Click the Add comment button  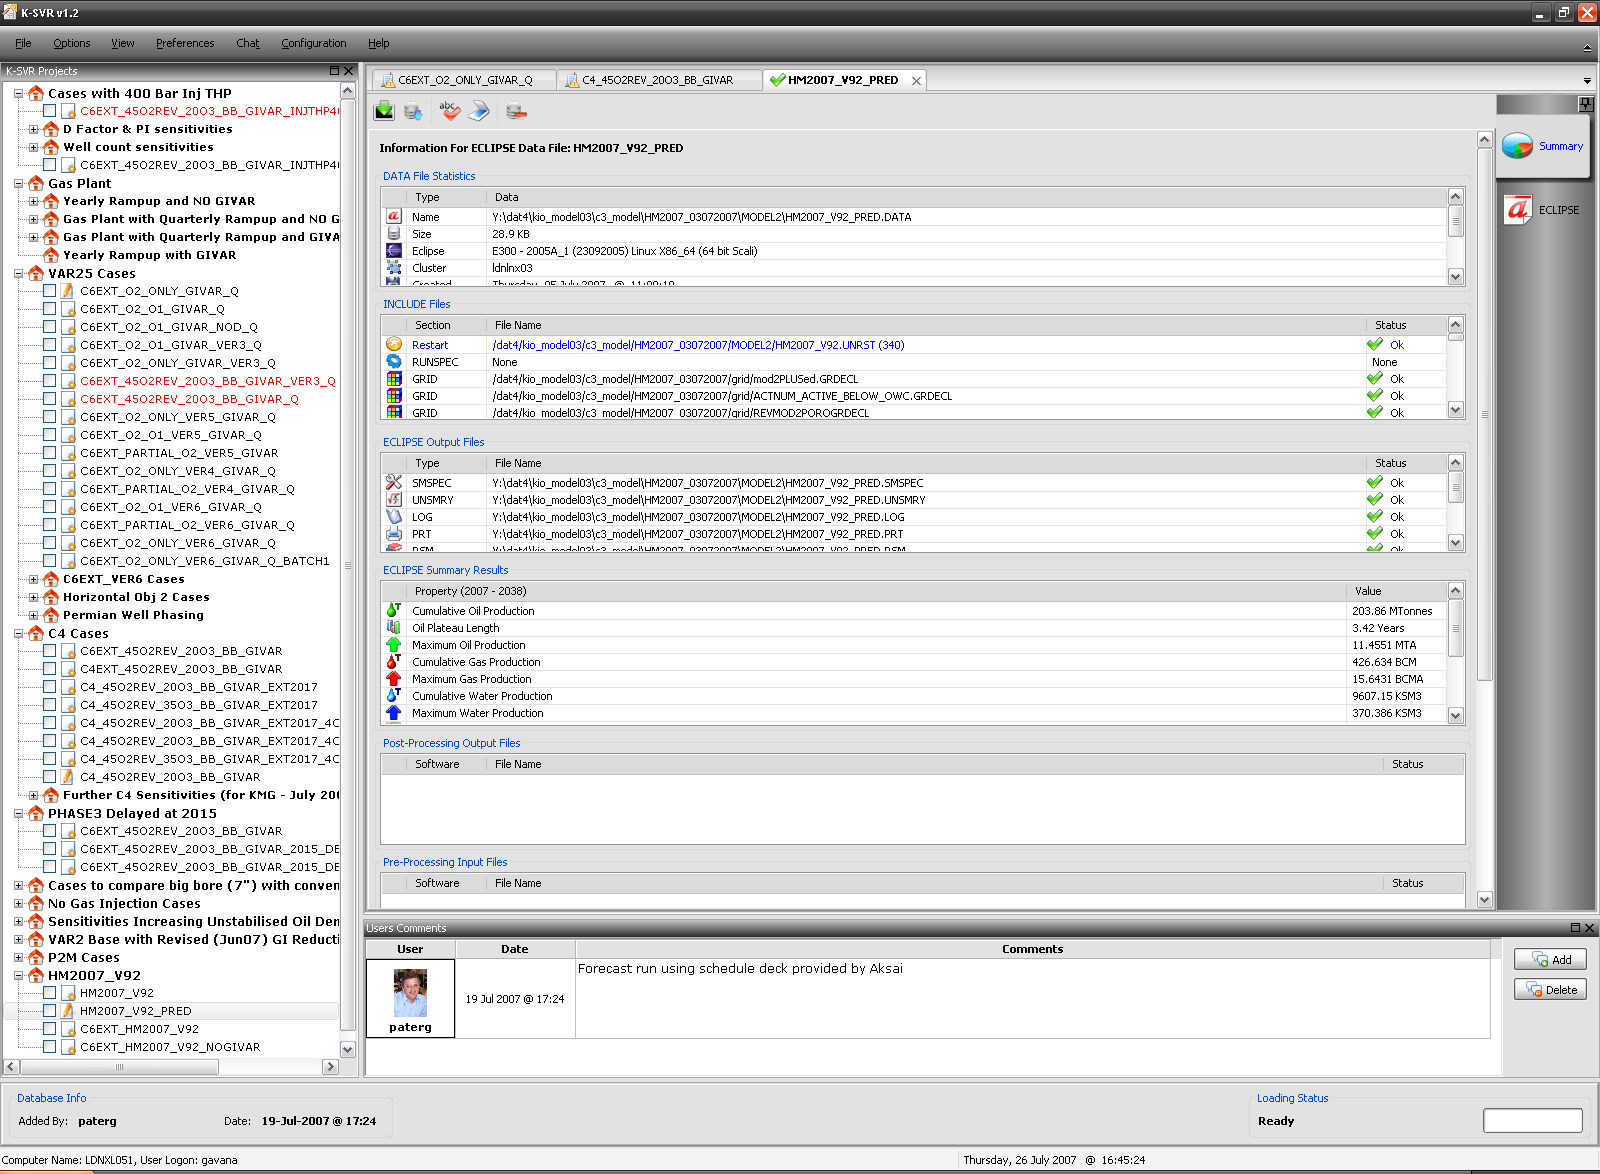tap(1550, 960)
